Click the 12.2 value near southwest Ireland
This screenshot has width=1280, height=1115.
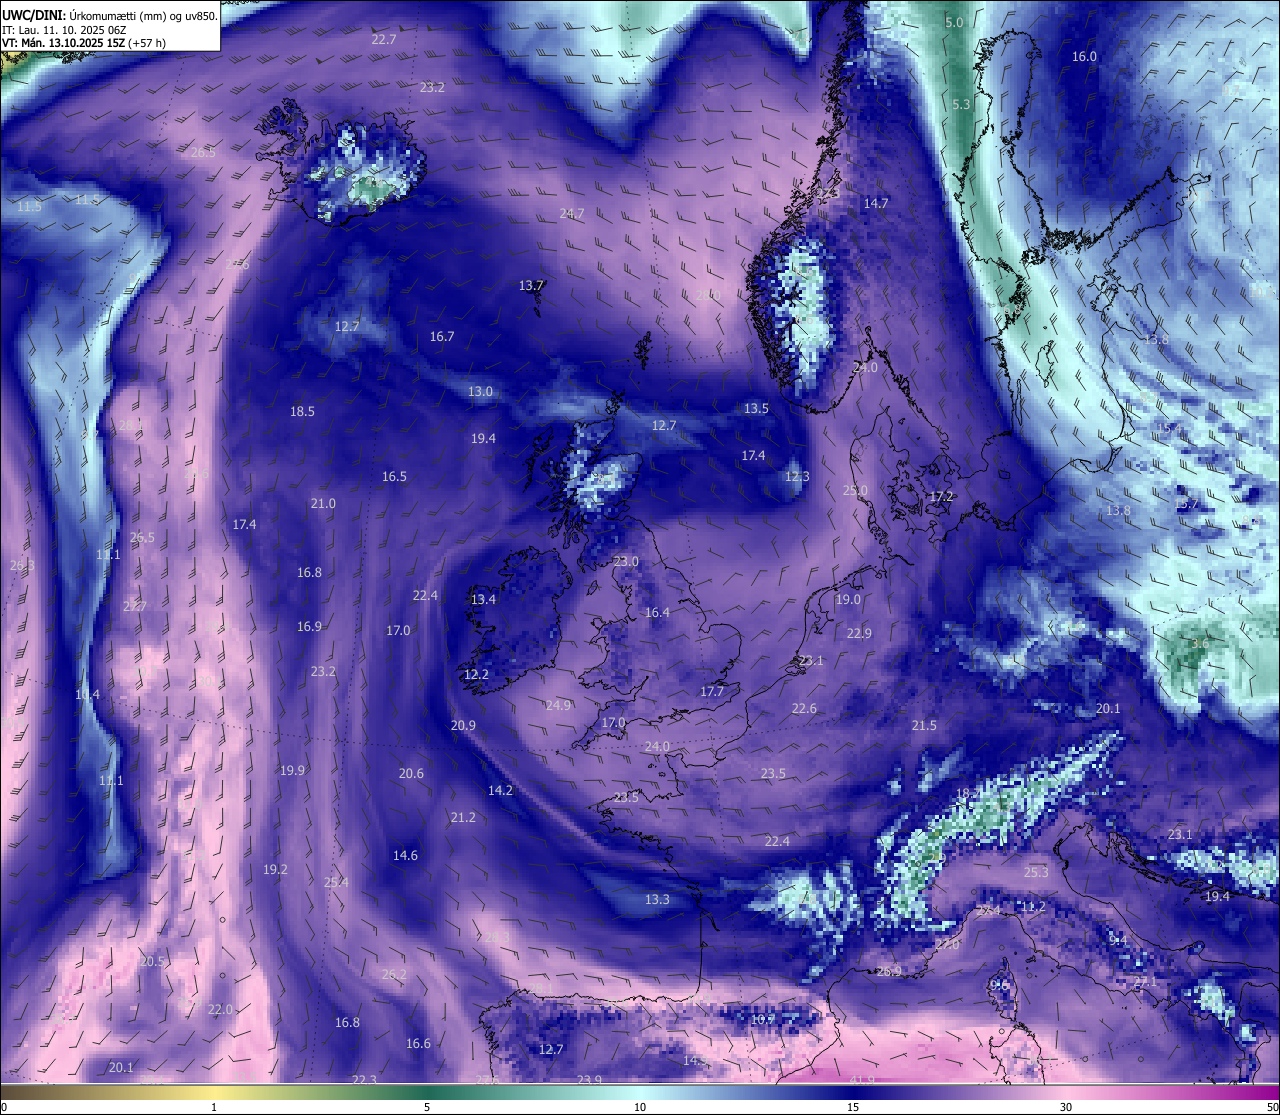(476, 675)
